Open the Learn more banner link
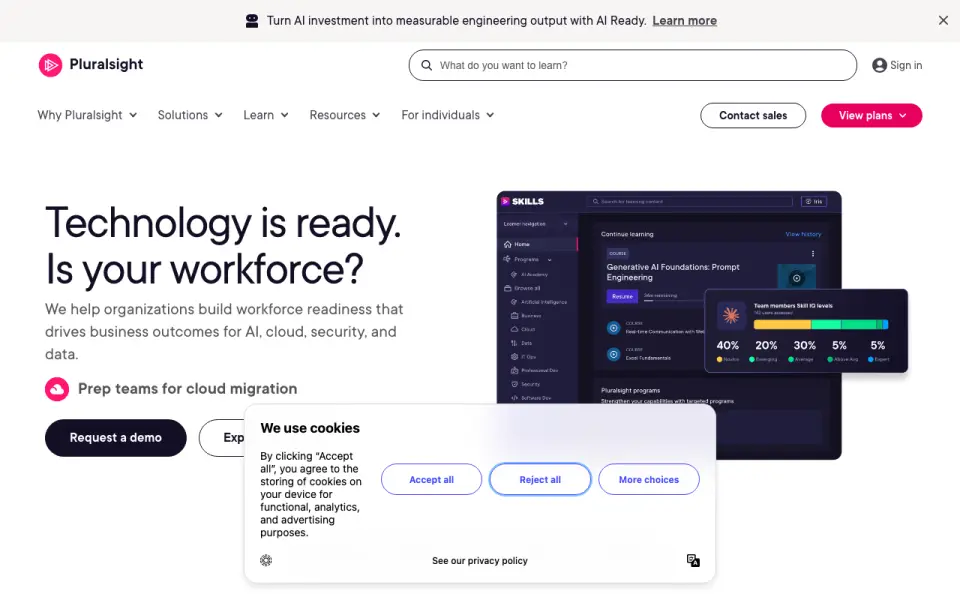960x600 pixels. (684, 21)
